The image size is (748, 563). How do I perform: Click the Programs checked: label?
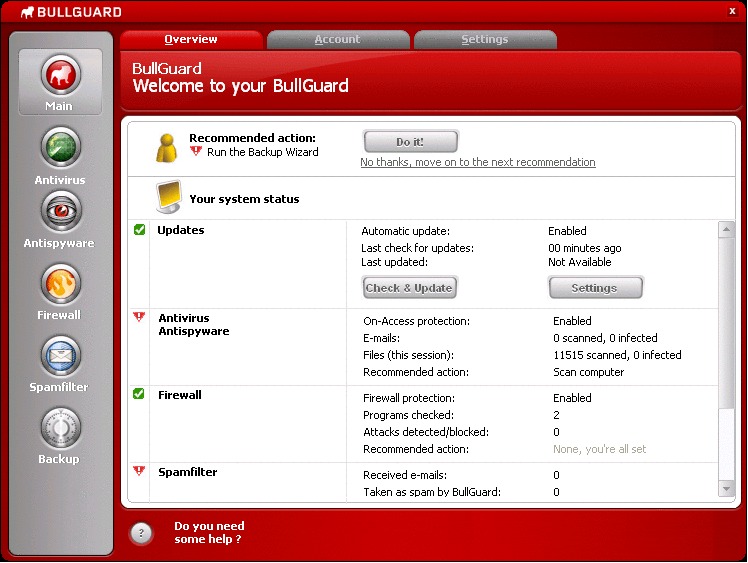click(x=408, y=415)
